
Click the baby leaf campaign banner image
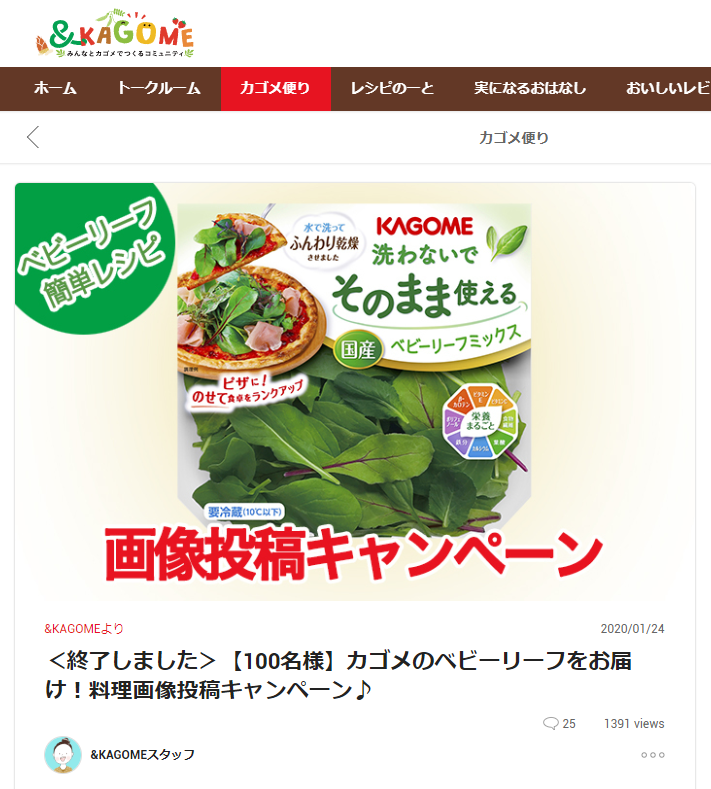[355, 392]
